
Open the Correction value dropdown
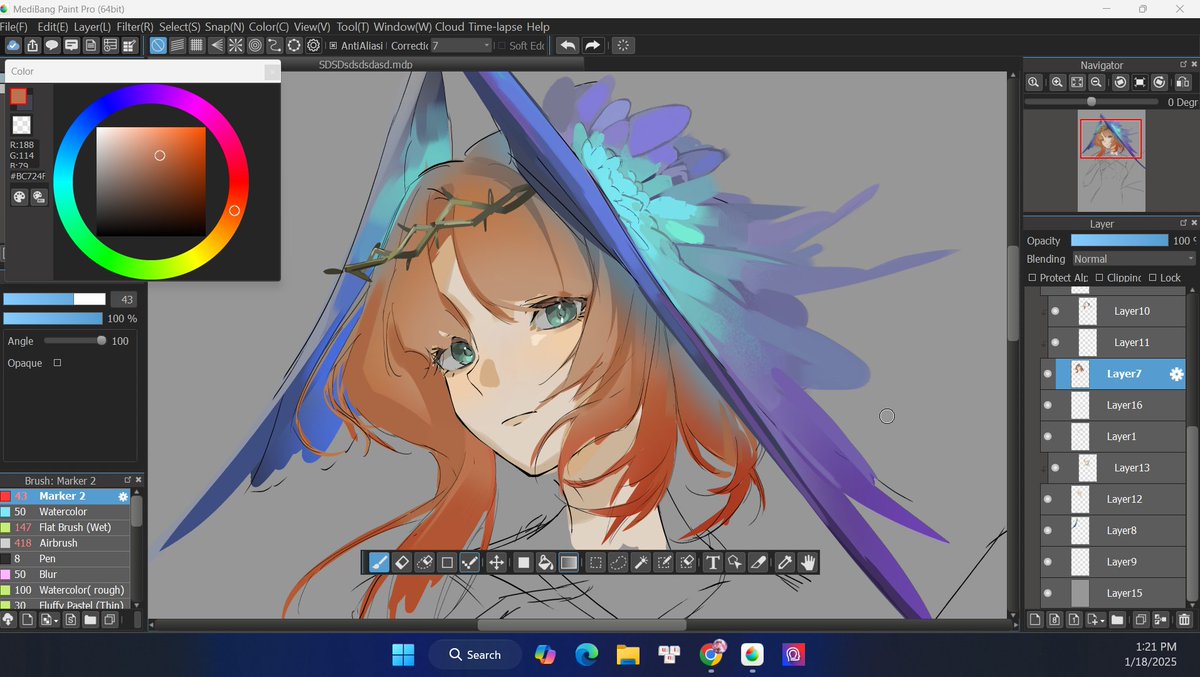click(461, 45)
